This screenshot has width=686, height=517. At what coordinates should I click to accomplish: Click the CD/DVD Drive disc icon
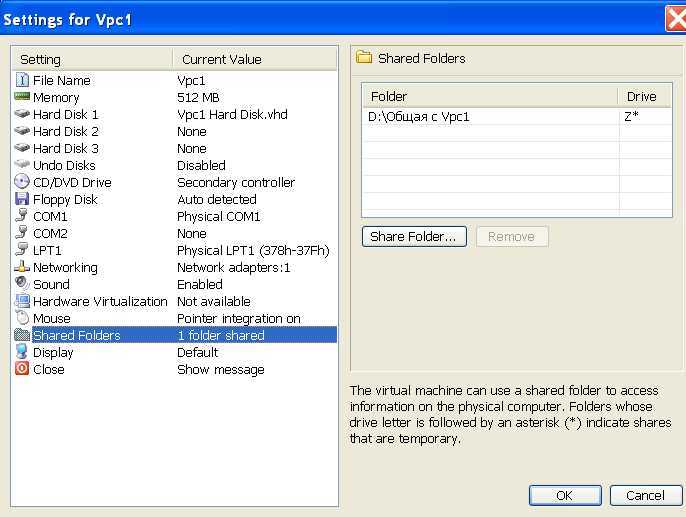point(22,182)
